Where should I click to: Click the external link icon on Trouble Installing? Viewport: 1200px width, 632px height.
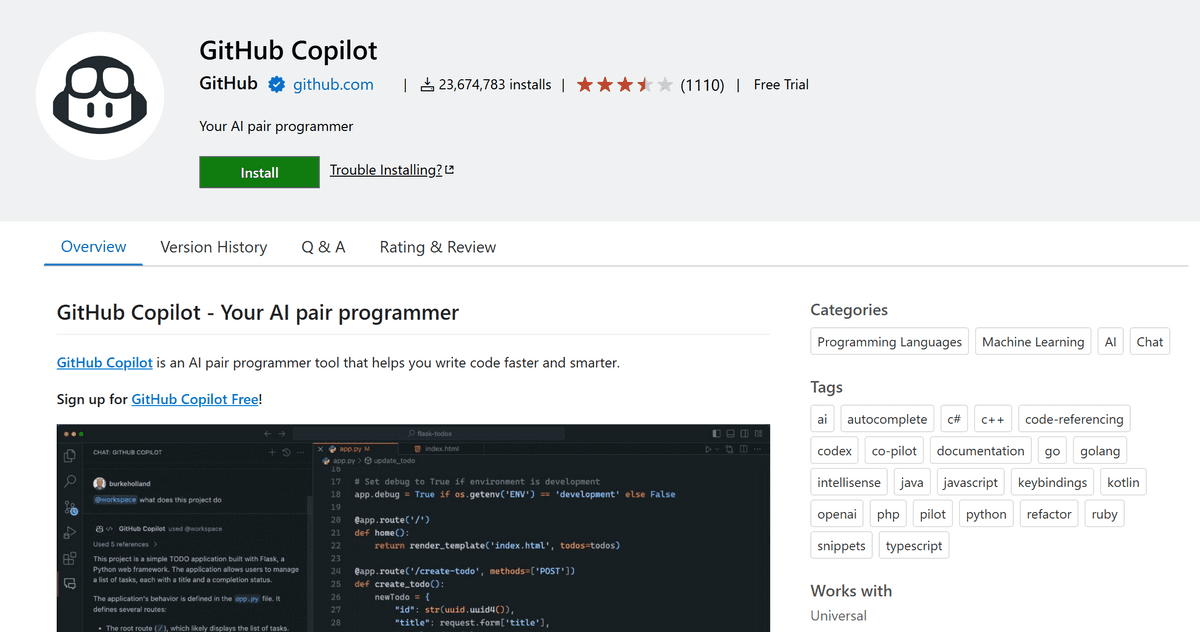coord(448,169)
